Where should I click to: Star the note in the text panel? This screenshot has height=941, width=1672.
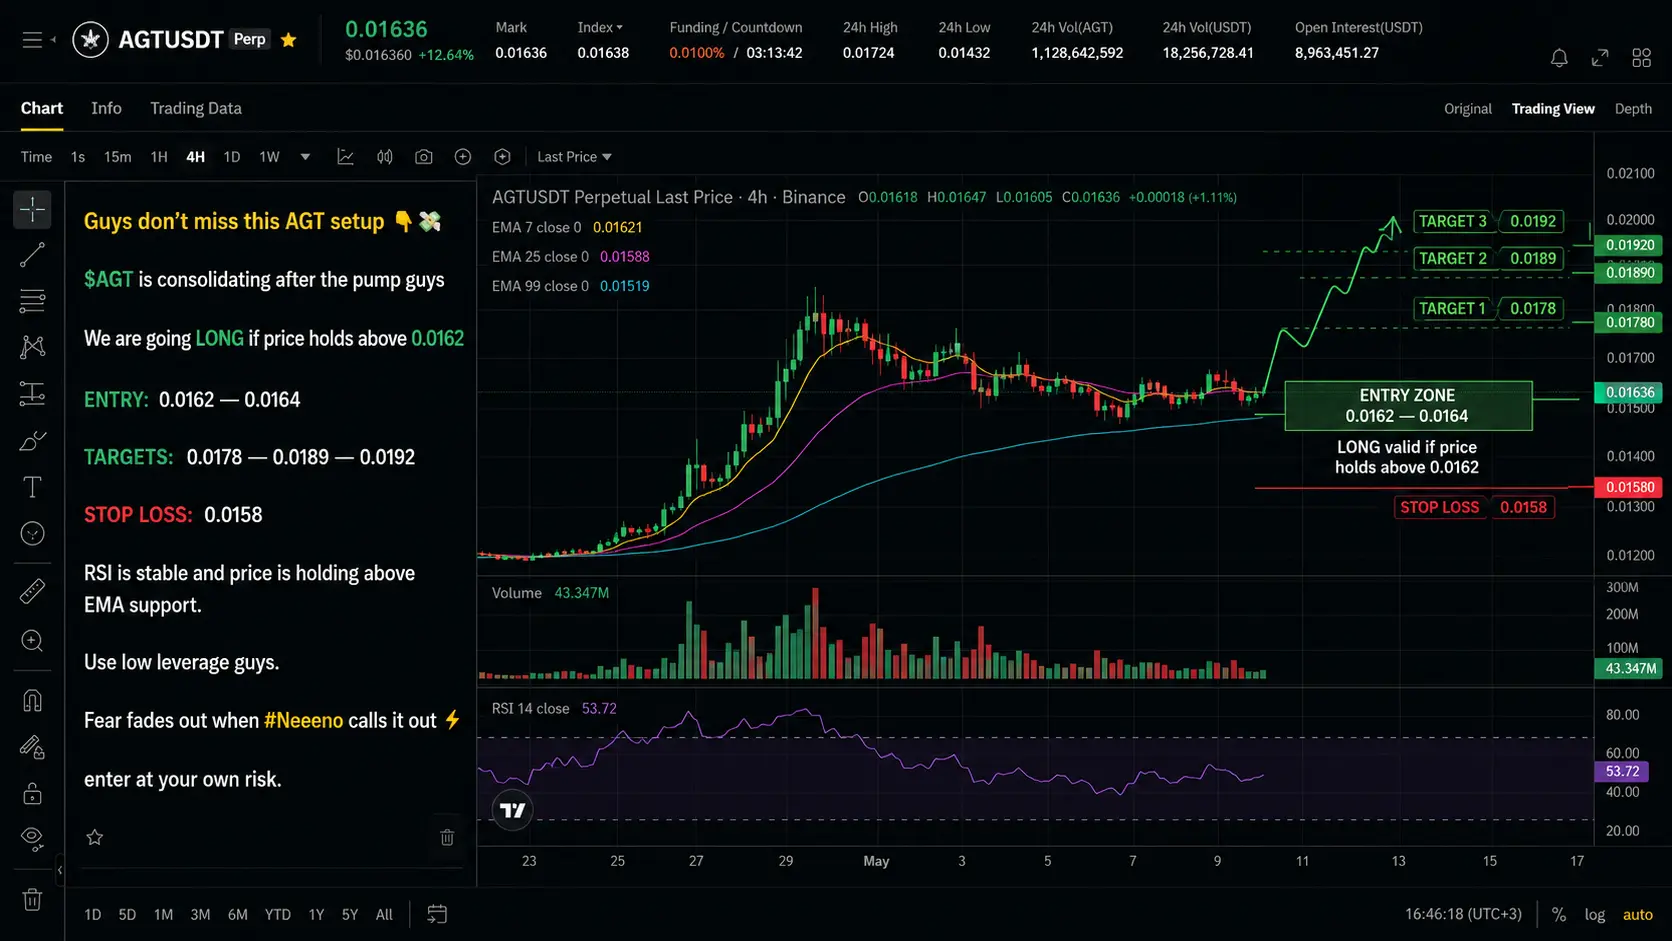tap(95, 837)
